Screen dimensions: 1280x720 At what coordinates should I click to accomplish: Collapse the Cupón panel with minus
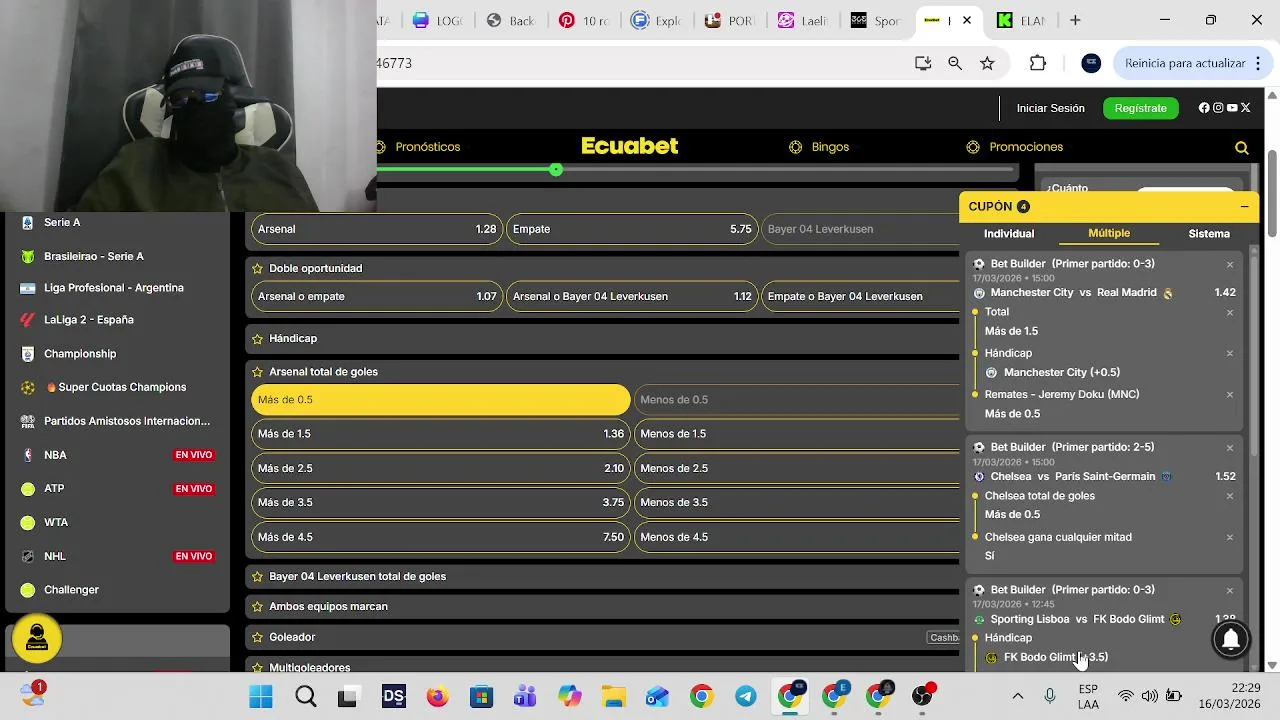point(1244,206)
